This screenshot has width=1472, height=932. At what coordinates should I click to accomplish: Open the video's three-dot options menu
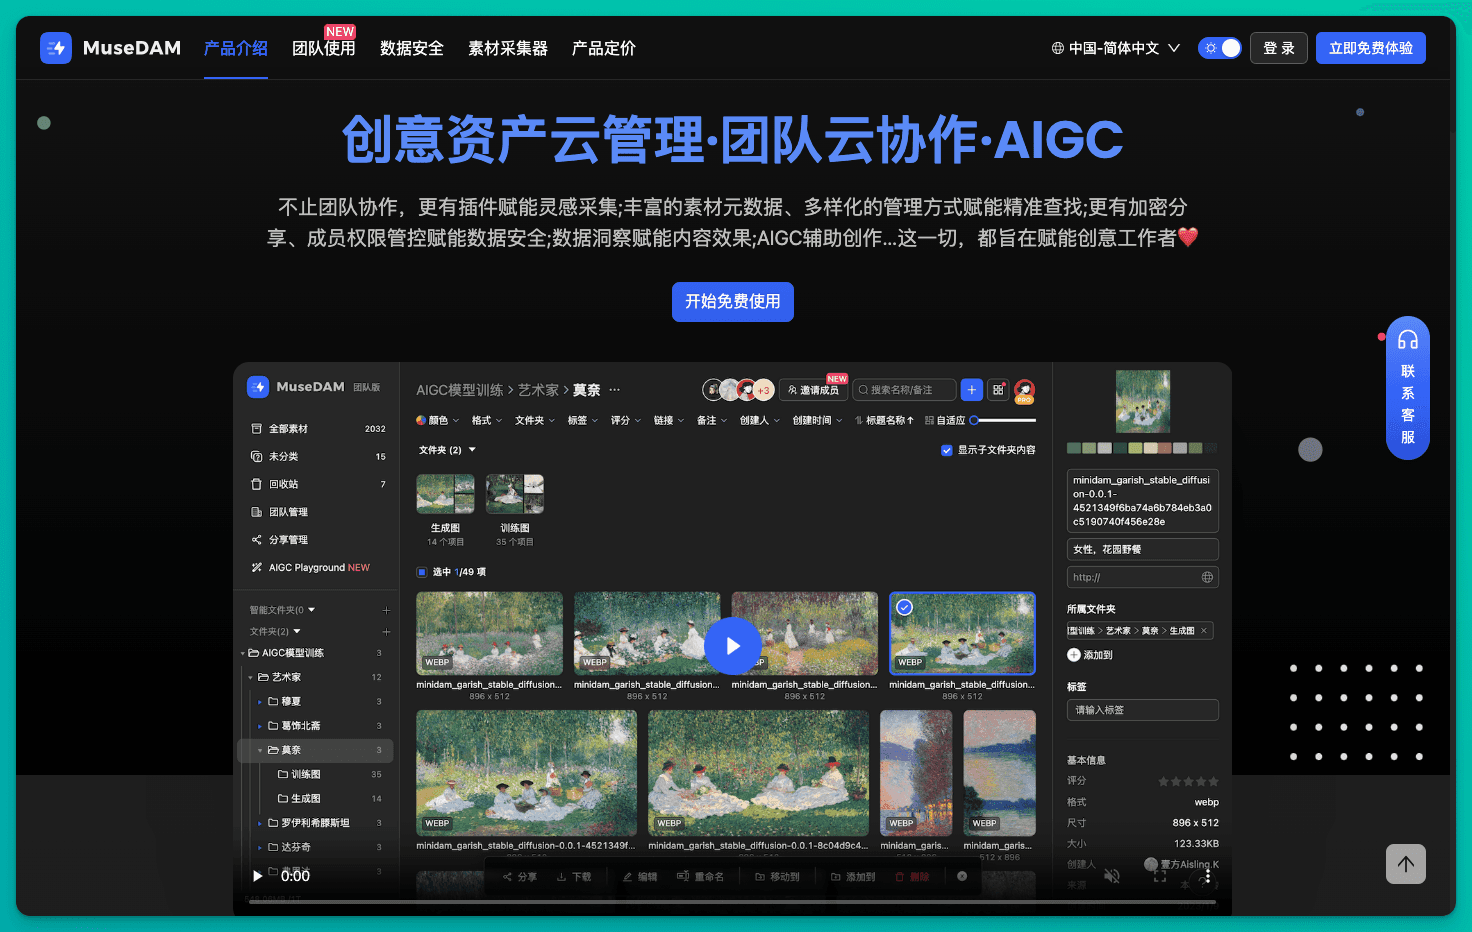tap(1208, 876)
